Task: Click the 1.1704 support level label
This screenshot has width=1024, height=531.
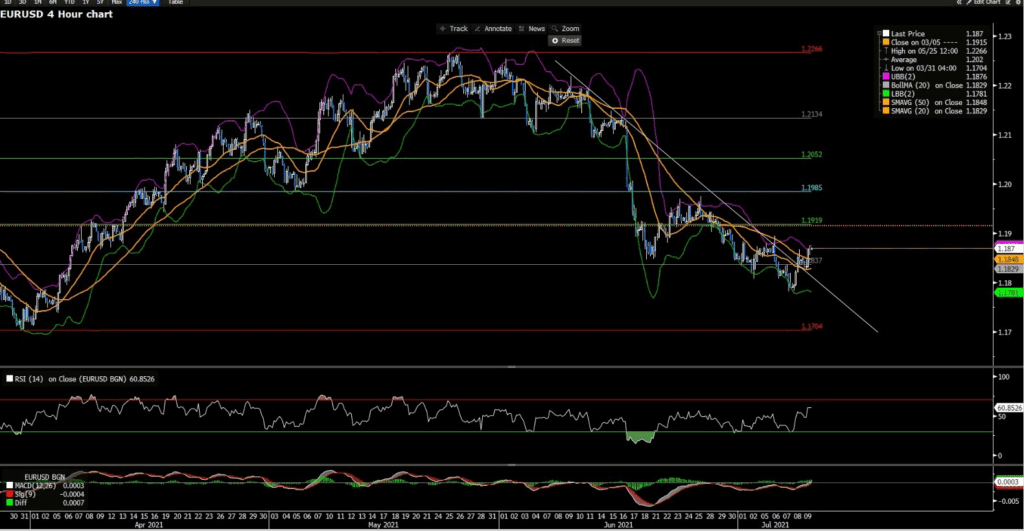Action: coord(812,327)
